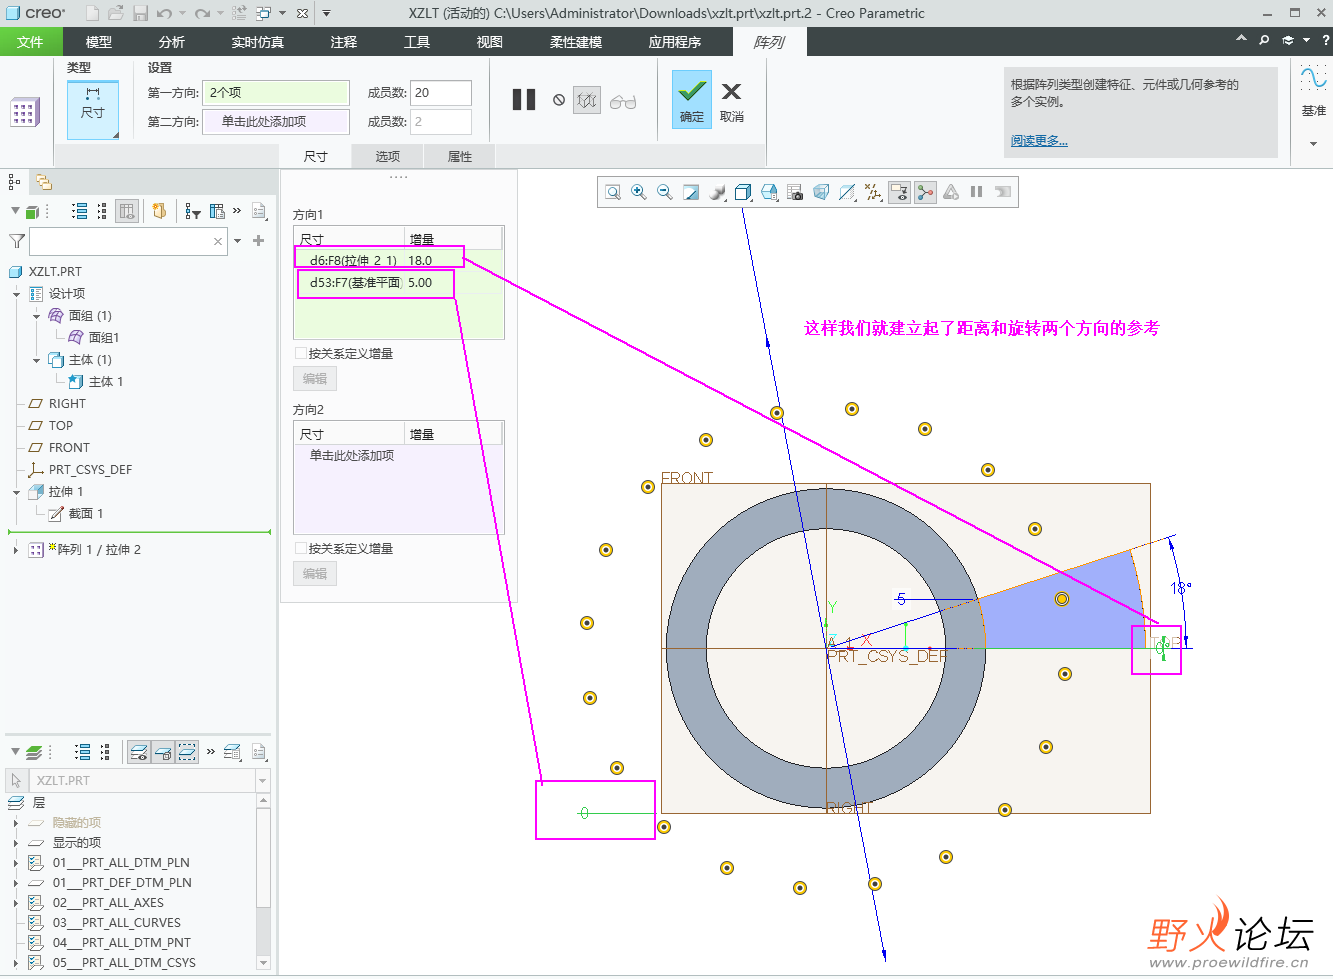Click the 第一方向 collector field

[276, 93]
